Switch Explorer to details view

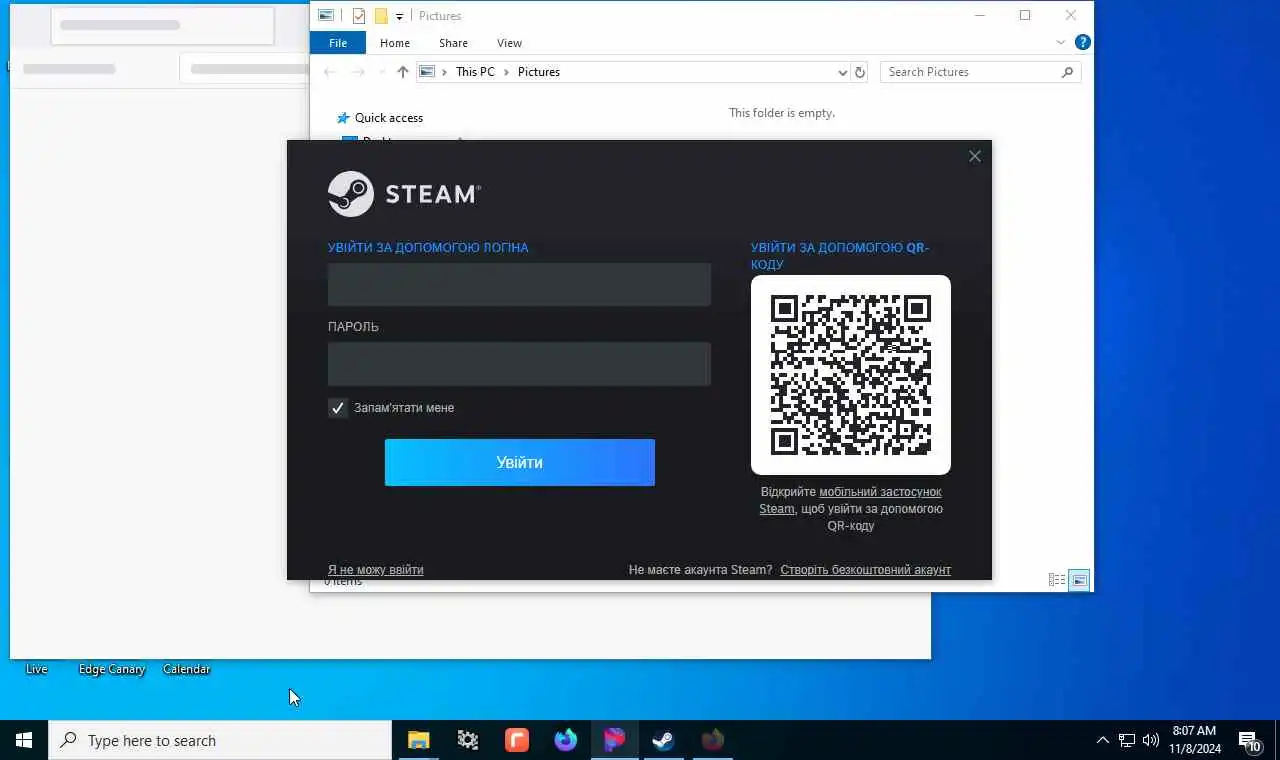[1057, 580]
